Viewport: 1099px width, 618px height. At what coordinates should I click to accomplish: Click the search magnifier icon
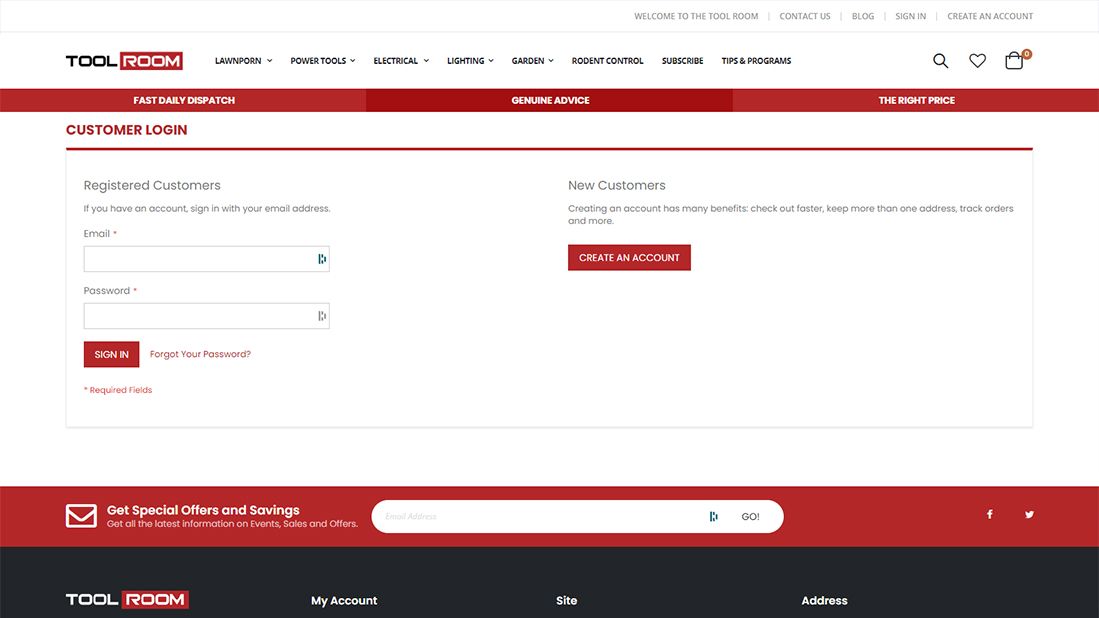pyautogui.click(x=940, y=61)
